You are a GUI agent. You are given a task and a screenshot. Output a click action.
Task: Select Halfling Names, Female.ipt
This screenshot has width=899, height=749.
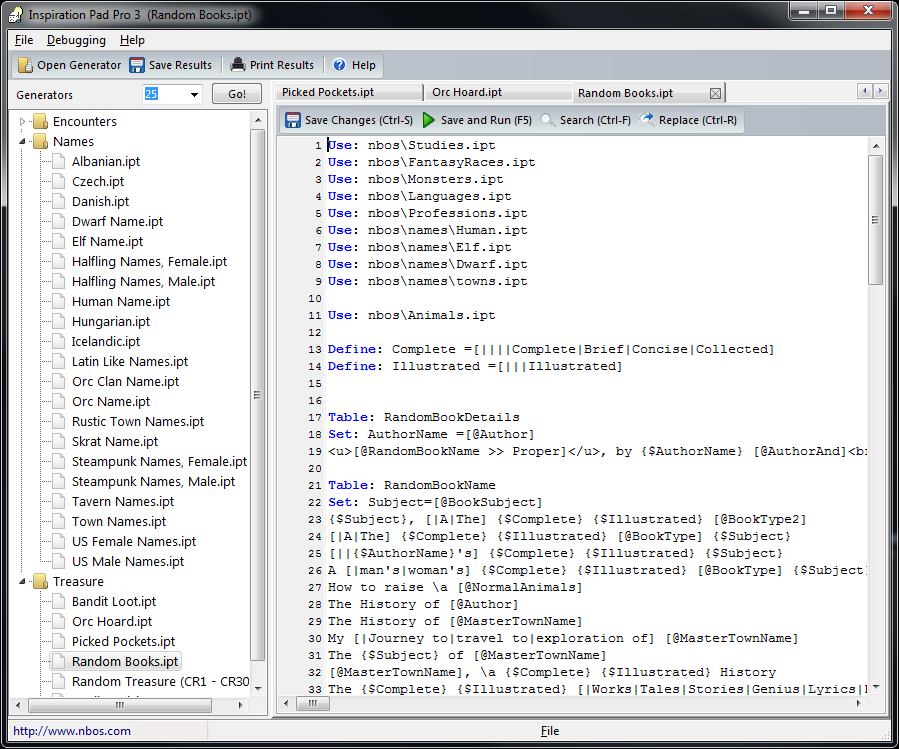[x=149, y=262]
